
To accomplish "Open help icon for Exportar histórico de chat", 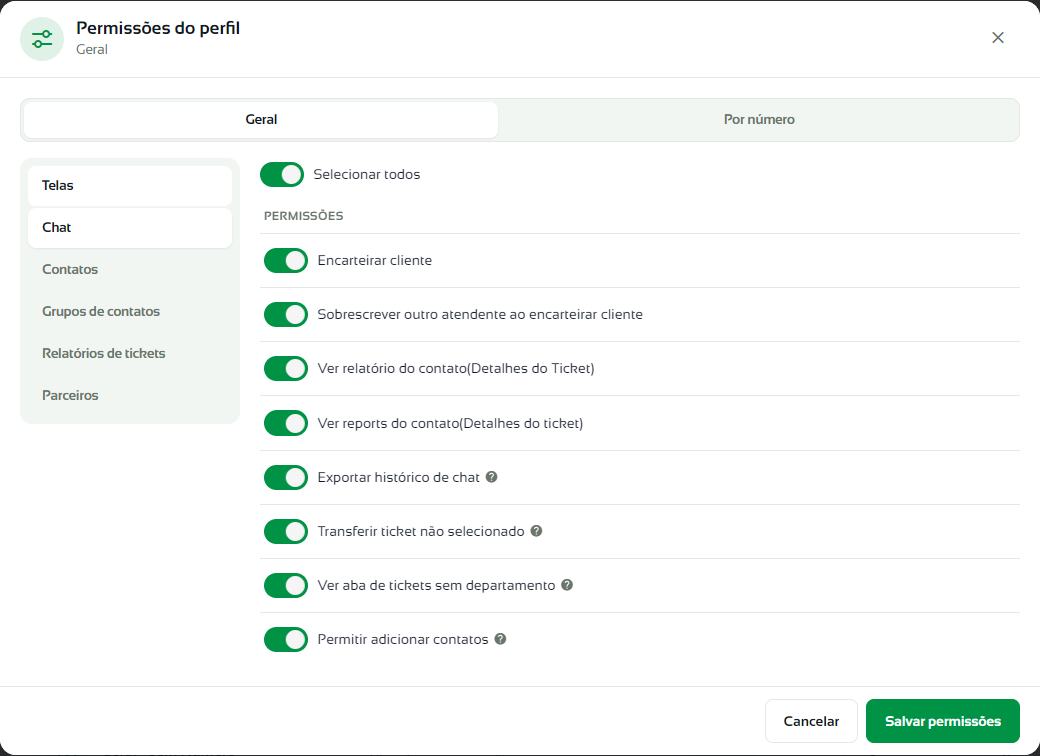I will click(x=491, y=477).
